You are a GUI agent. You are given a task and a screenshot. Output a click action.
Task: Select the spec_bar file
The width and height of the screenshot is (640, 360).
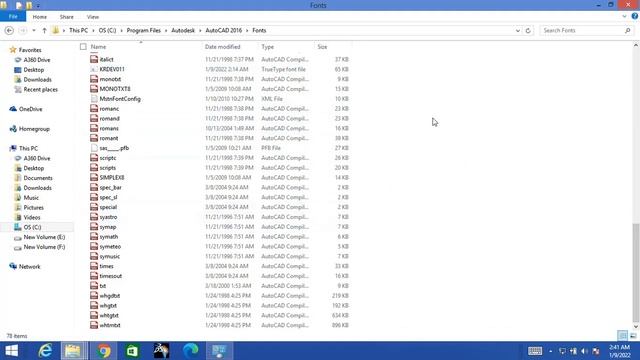click(x=111, y=187)
